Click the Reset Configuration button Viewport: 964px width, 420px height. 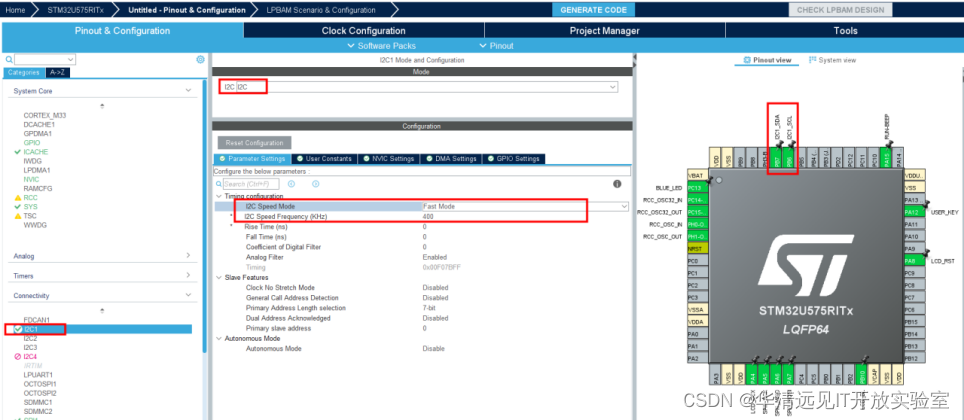point(255,143)
